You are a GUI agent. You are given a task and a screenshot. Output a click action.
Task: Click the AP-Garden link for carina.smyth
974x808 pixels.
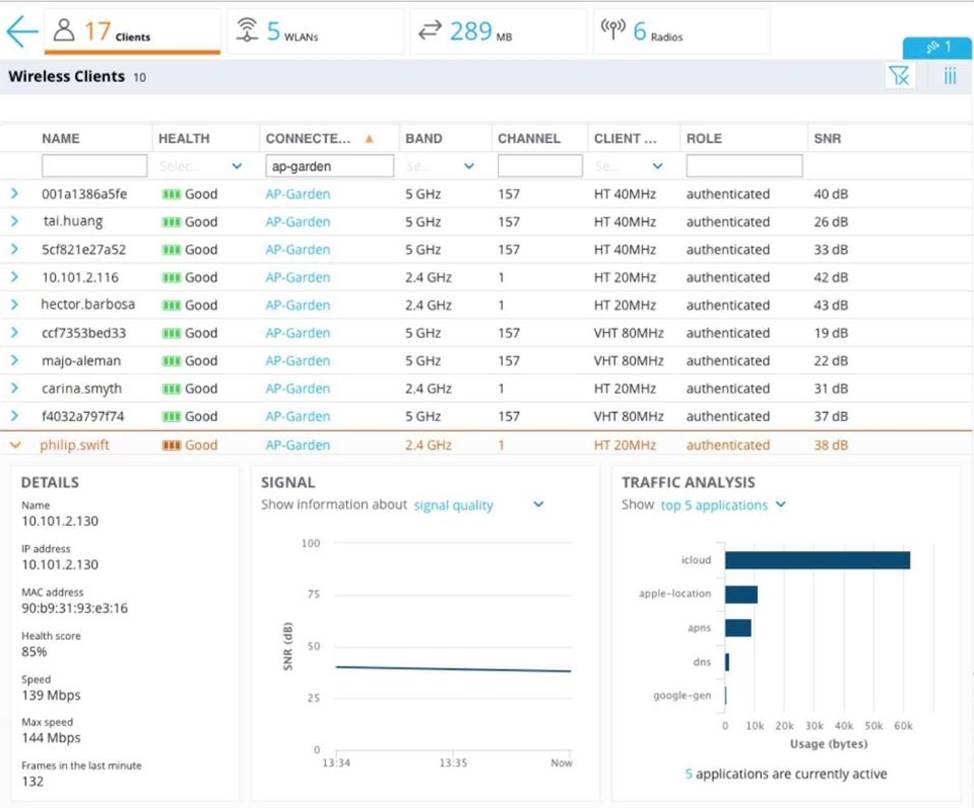coord(297,388)
